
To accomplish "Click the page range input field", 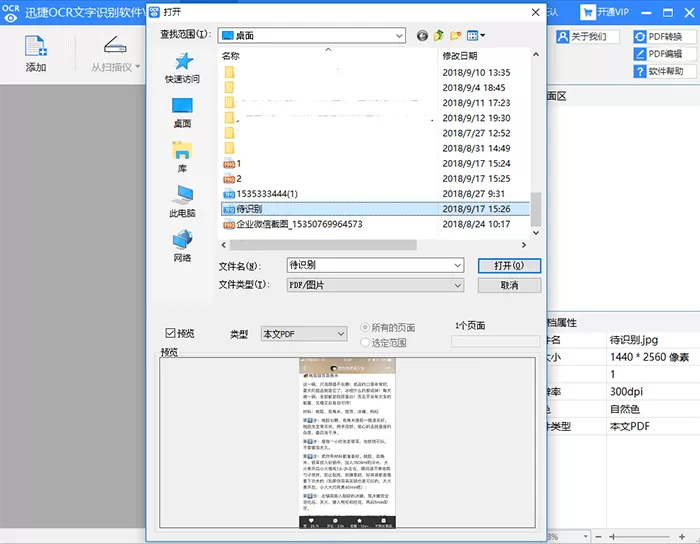I will 495,341.
